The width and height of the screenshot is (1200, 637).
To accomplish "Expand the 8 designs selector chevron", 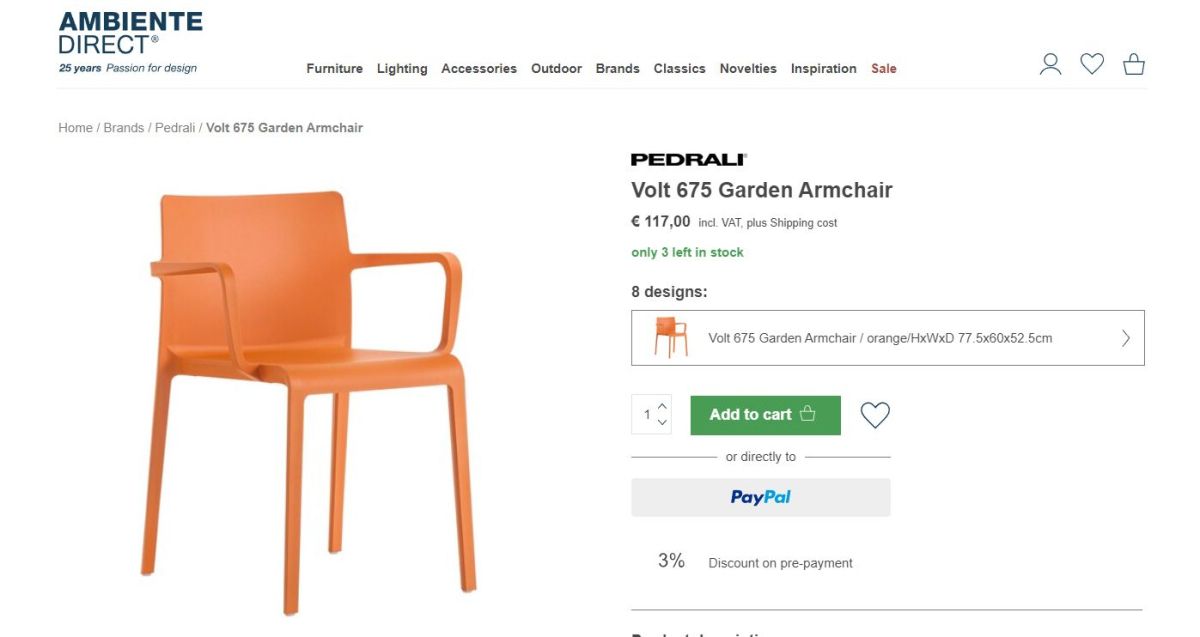I will [x=1125, y=338].
